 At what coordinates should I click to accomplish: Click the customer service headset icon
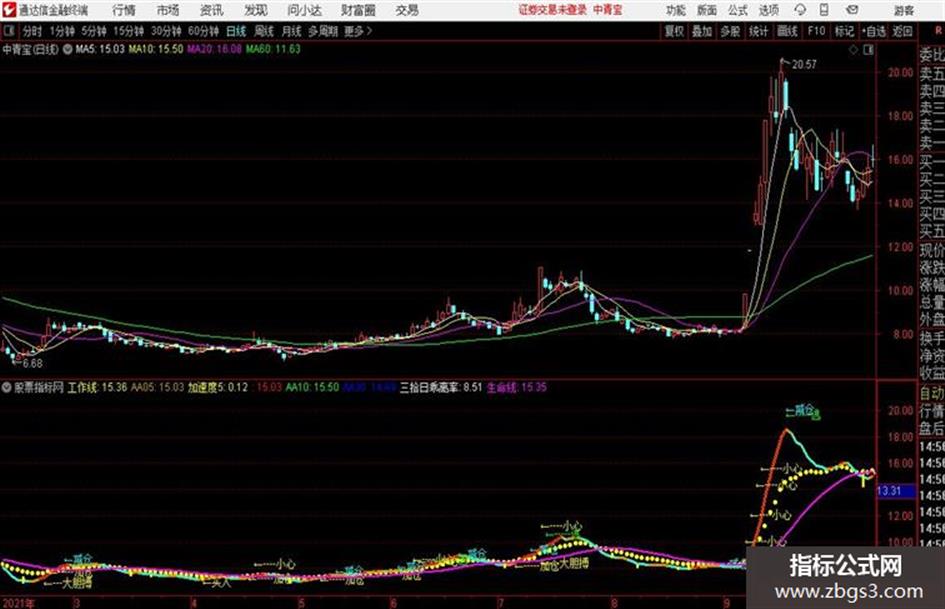pyautogui.click(x=800, y=10)
